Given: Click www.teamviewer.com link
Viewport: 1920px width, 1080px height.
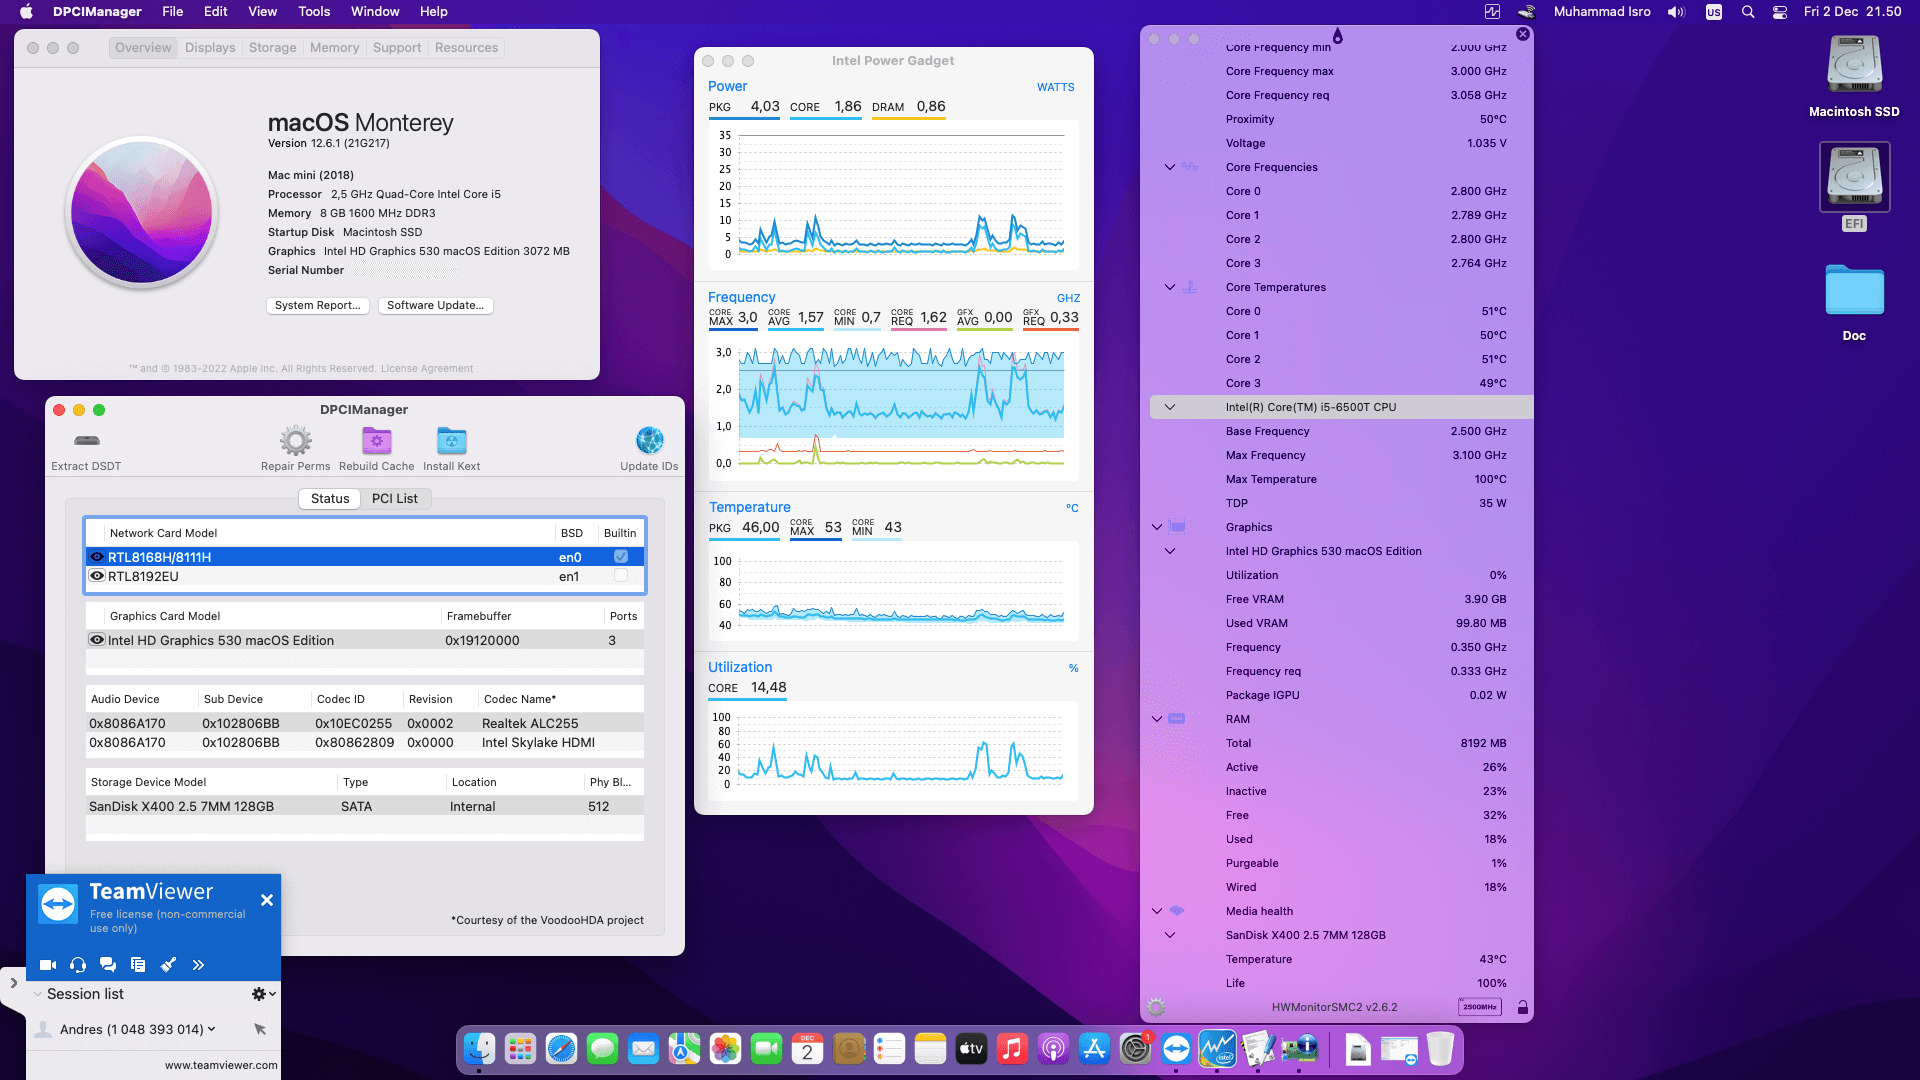Looking at the screenshot, I should point(221,1065).
